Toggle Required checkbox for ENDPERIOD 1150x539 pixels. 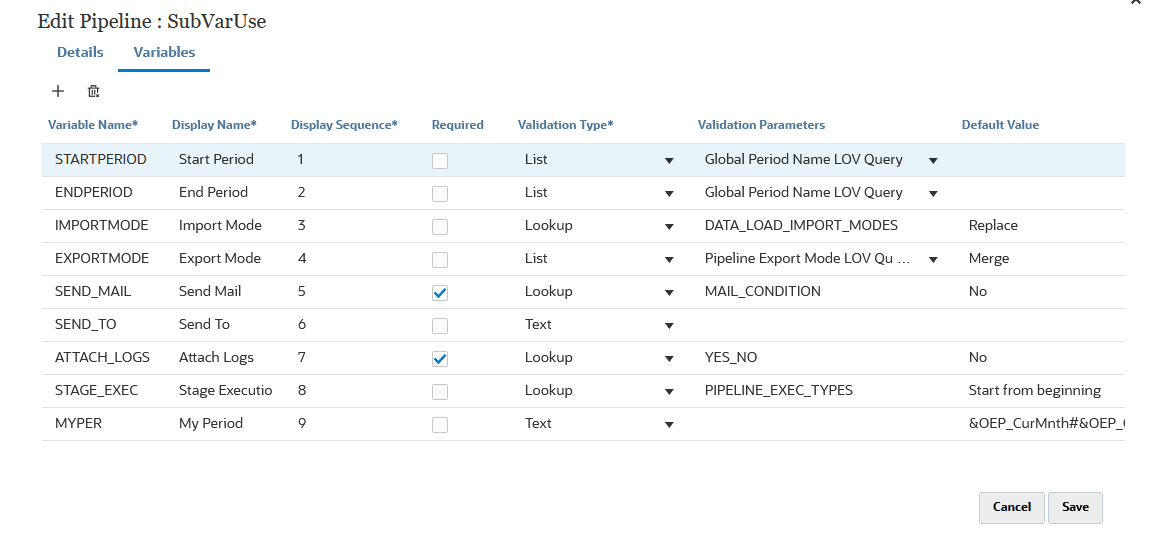click(440, 194)
